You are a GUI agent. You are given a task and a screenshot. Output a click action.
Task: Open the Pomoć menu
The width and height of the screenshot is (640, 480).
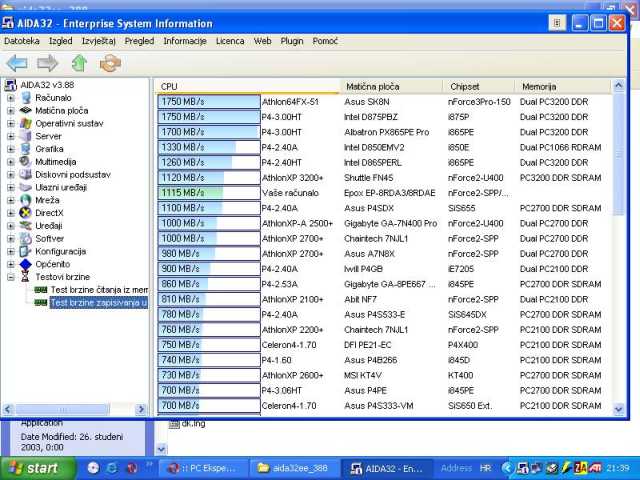(x=325, y=41)
